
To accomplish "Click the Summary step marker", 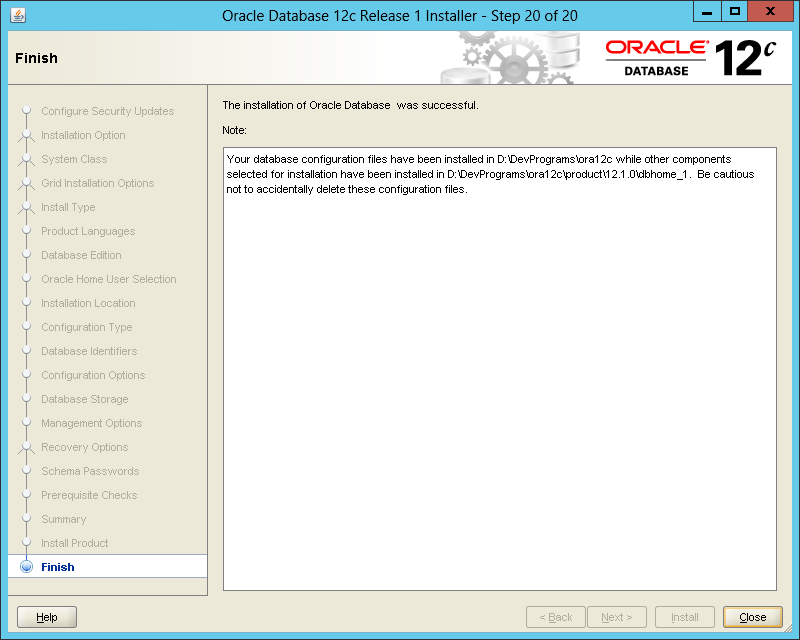I will (27, 518).
